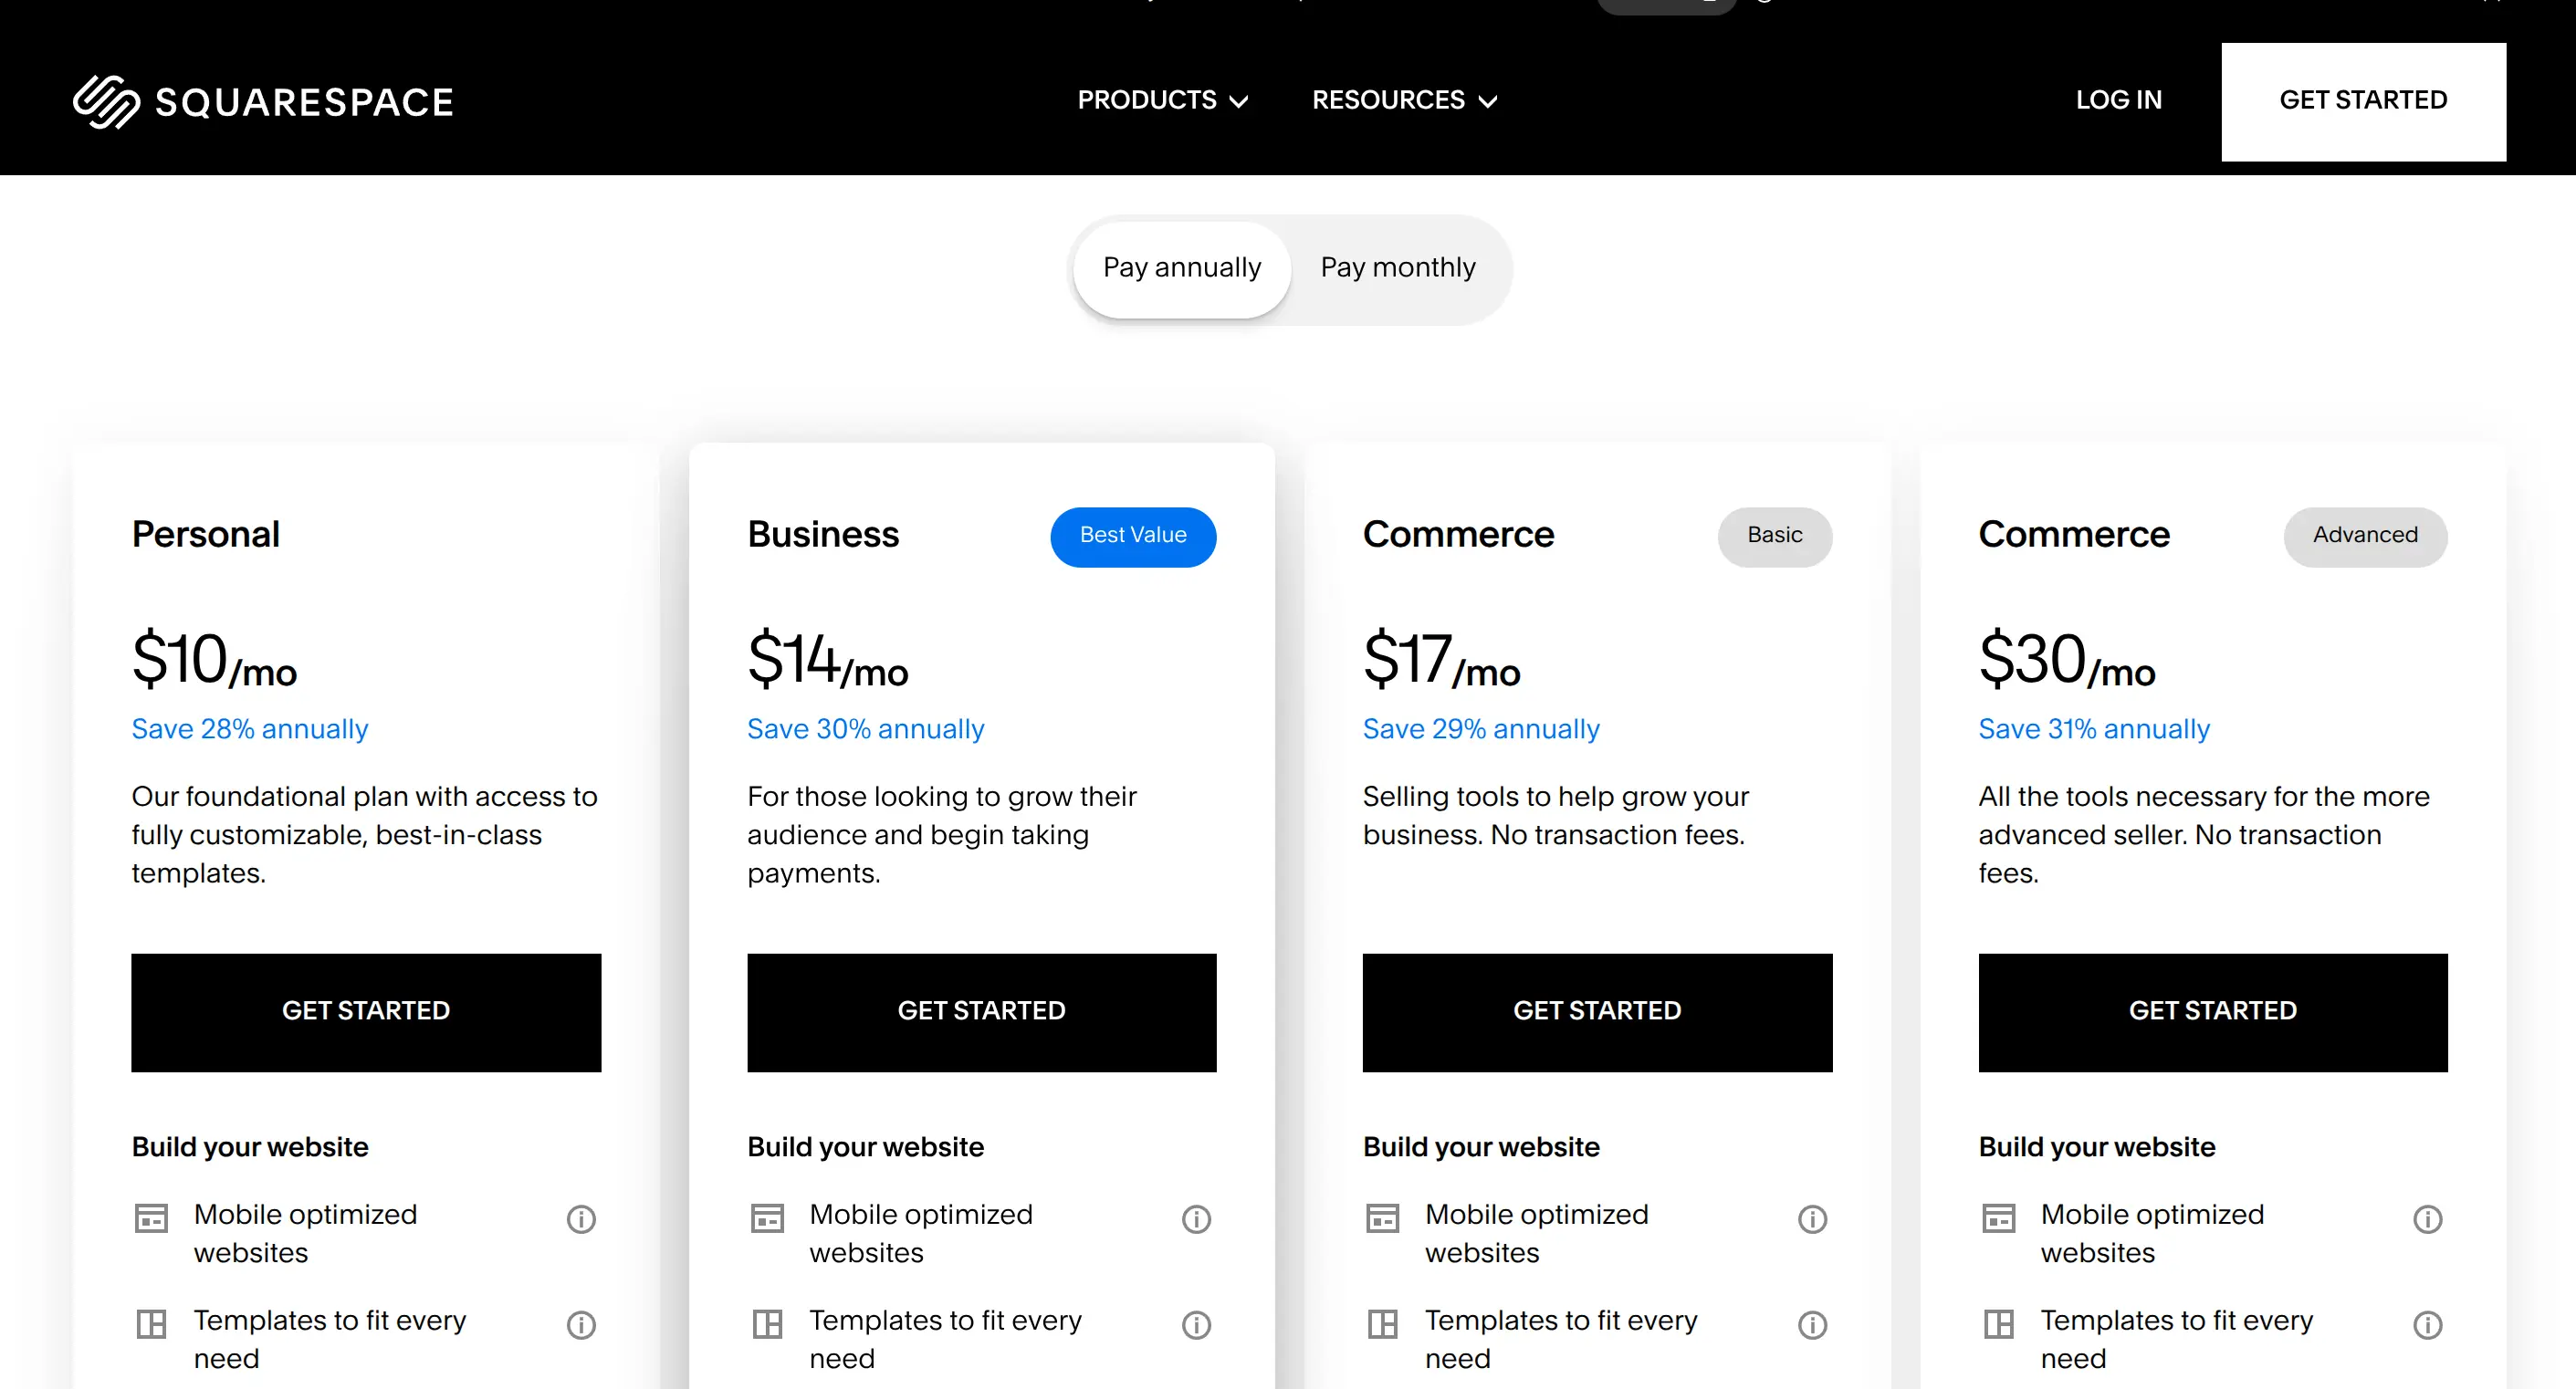This screenshot has width=2576, height=1389.
Task: Click the header Get Started button
Action: pos(2363,101)
